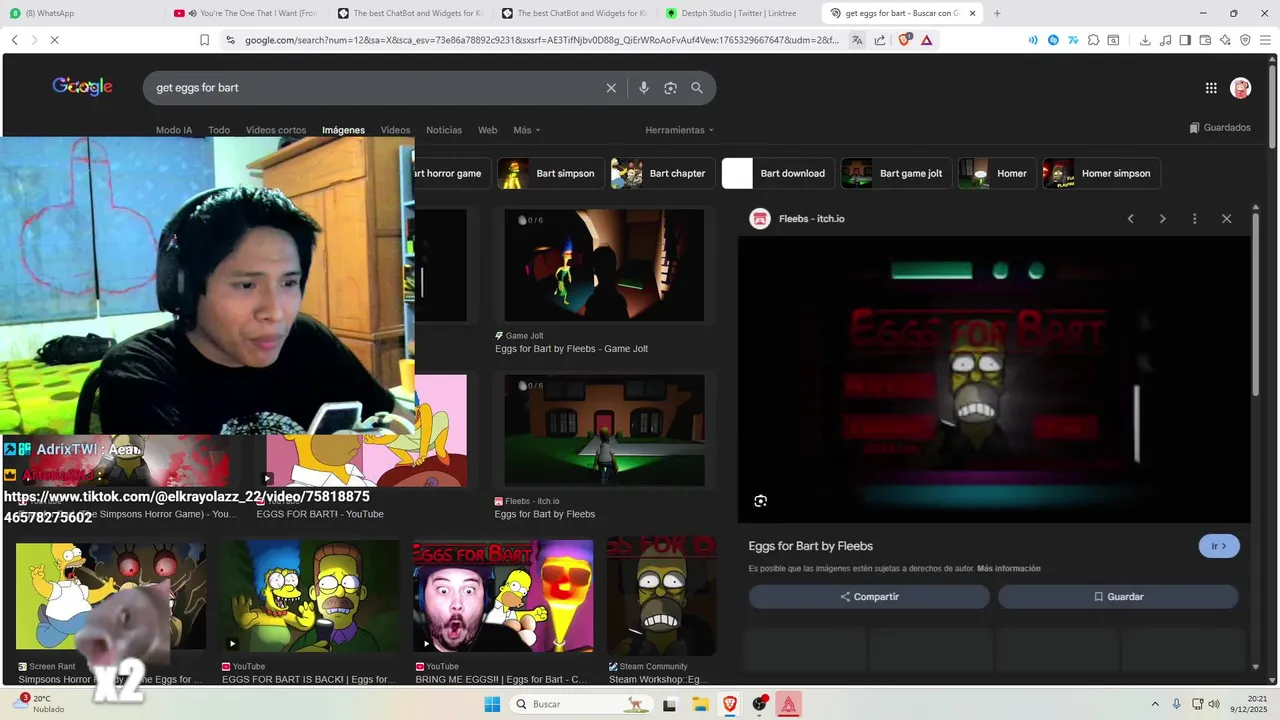Open Brave Rewards triangle icon
This screenshot has height=720, width=1280.
point(927,40)
